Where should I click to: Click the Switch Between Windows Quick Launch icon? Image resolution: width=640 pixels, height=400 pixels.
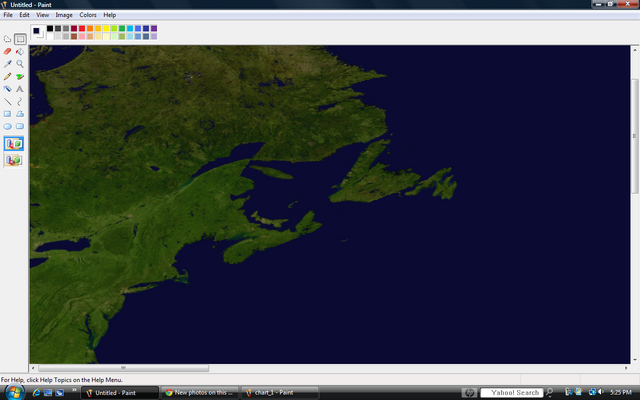(x=60, y=393)
